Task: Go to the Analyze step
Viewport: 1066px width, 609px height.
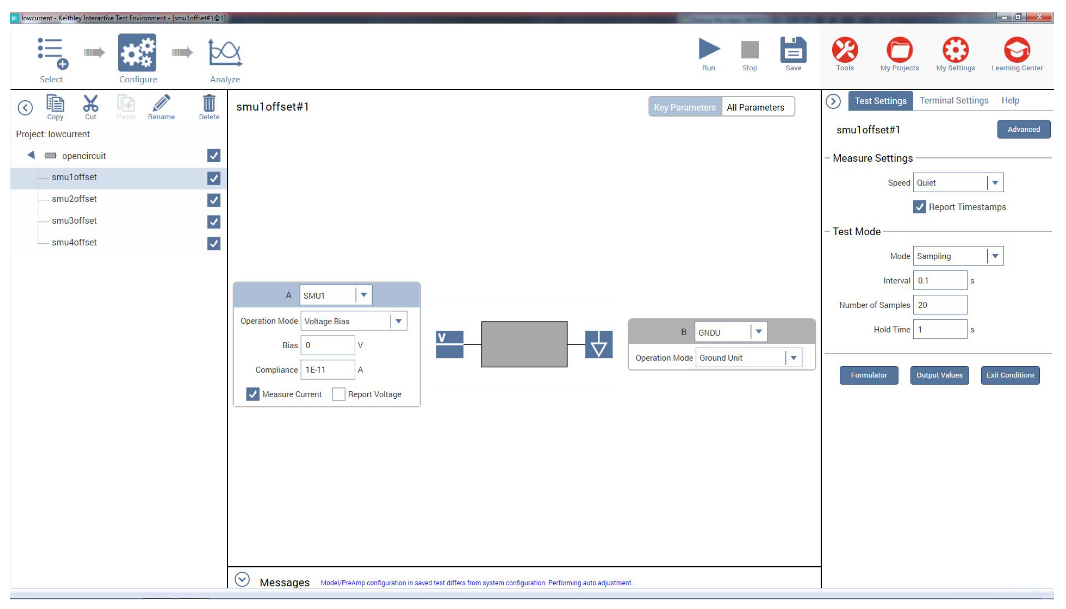Action: [225, 54]
